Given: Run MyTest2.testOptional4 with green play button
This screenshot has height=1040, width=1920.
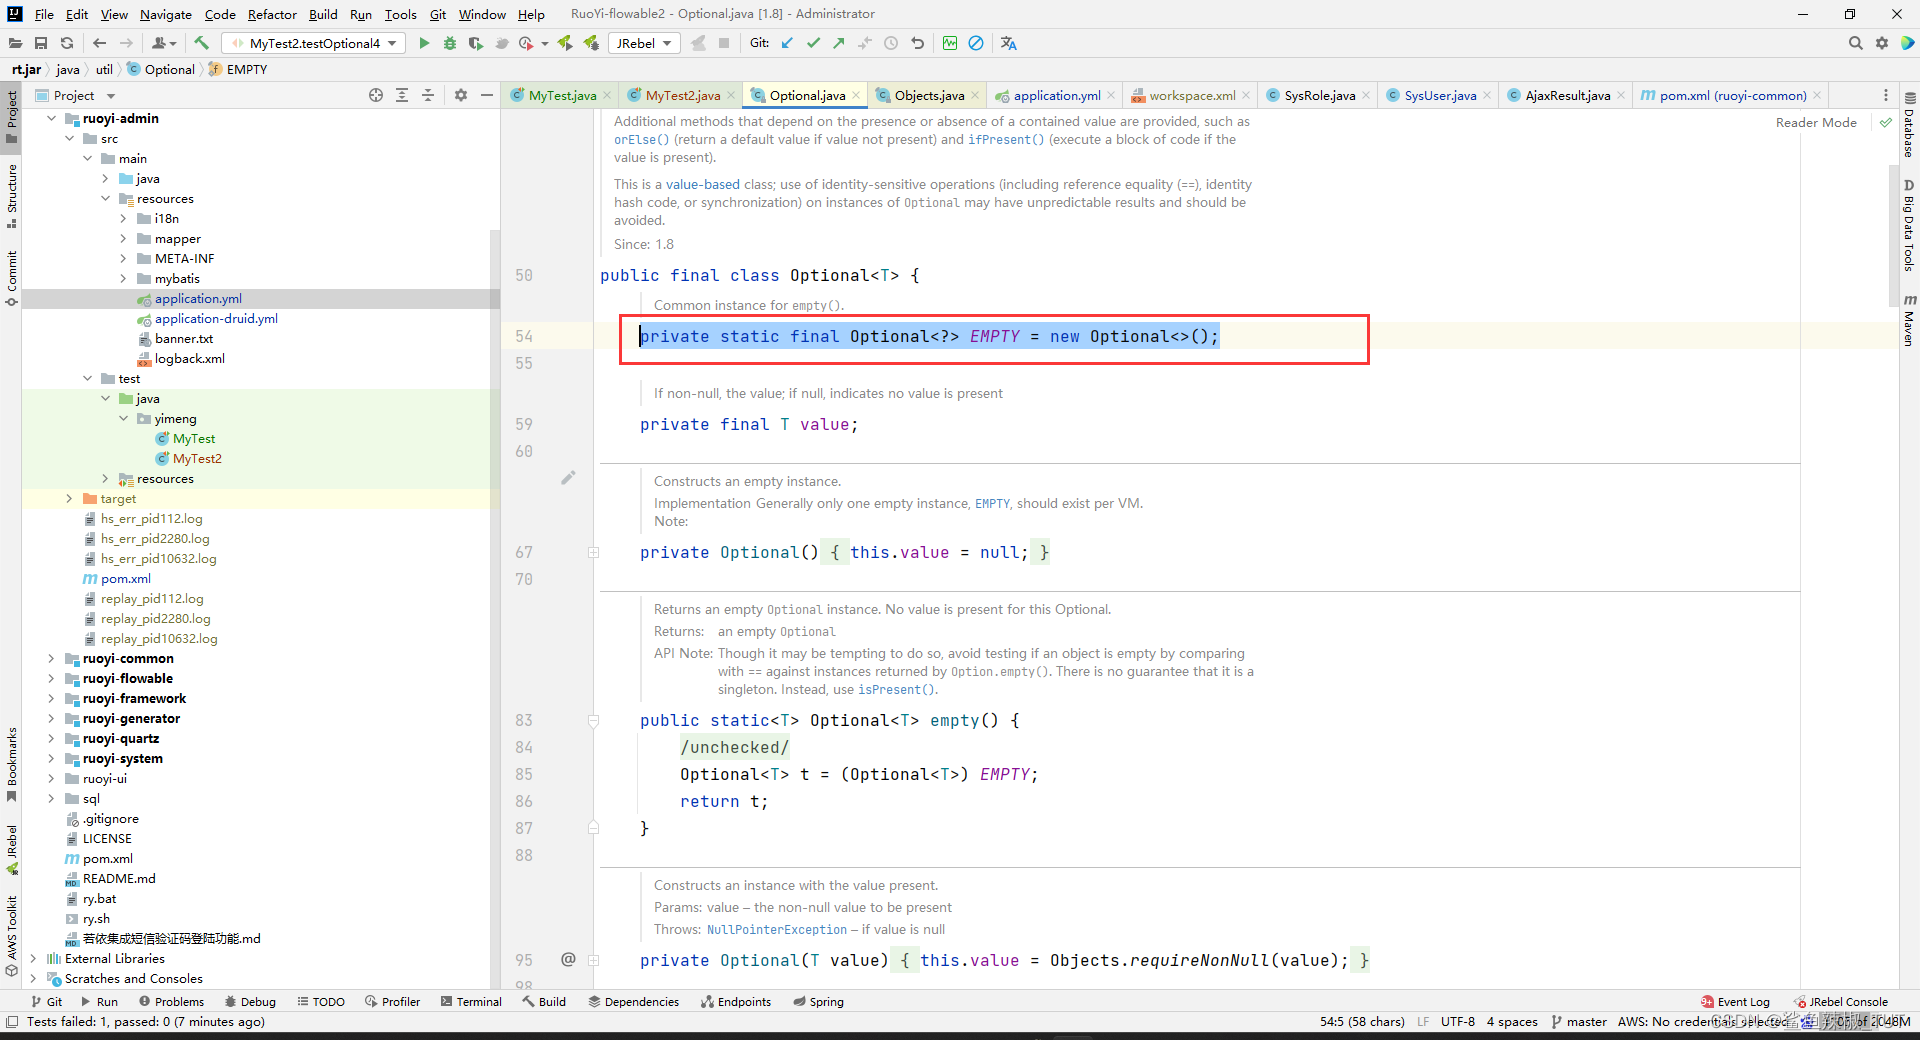Looking at the screenshot, I should pyautogui.click(x=424, y=43).
